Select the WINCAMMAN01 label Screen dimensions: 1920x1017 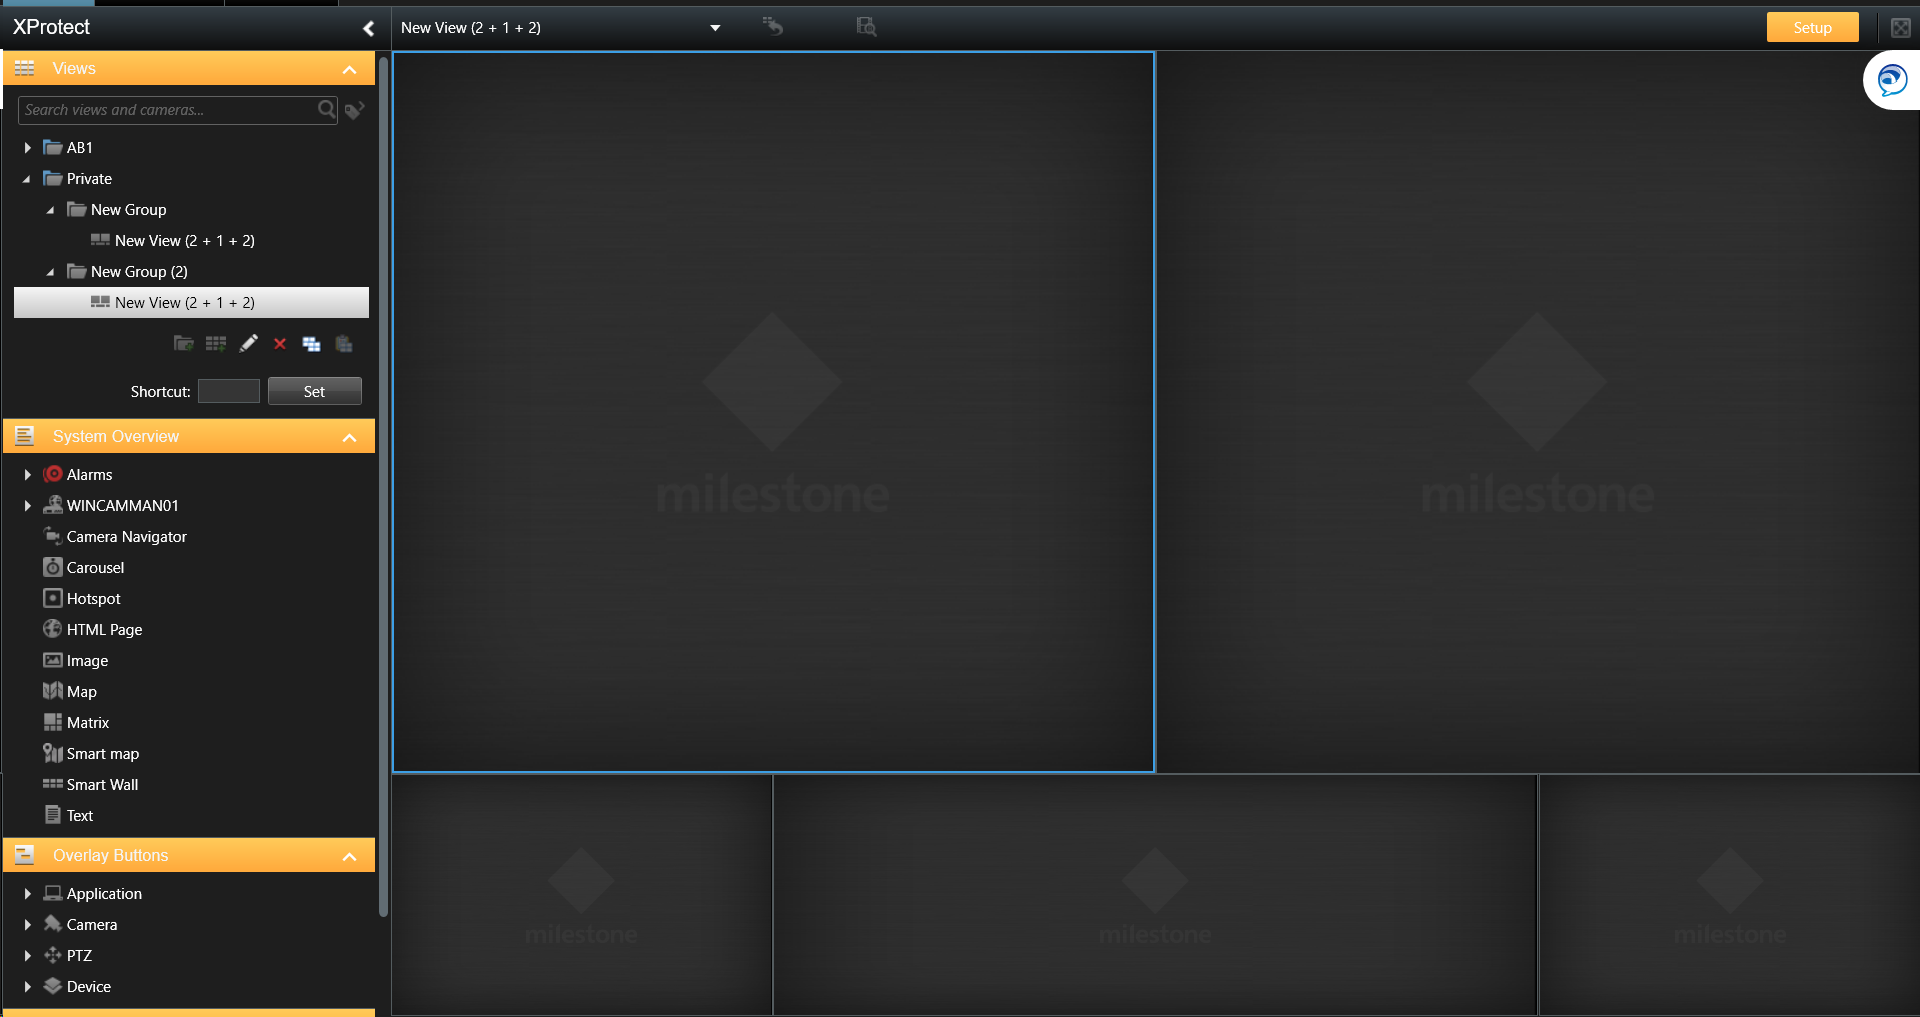coord(122,505)
